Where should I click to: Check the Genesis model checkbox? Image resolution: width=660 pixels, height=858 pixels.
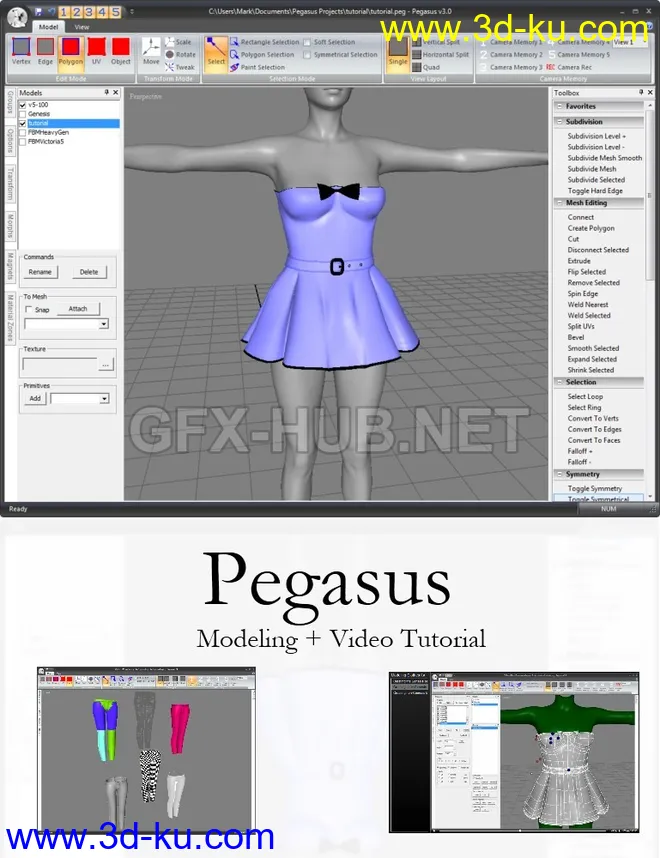coord(22,114)
